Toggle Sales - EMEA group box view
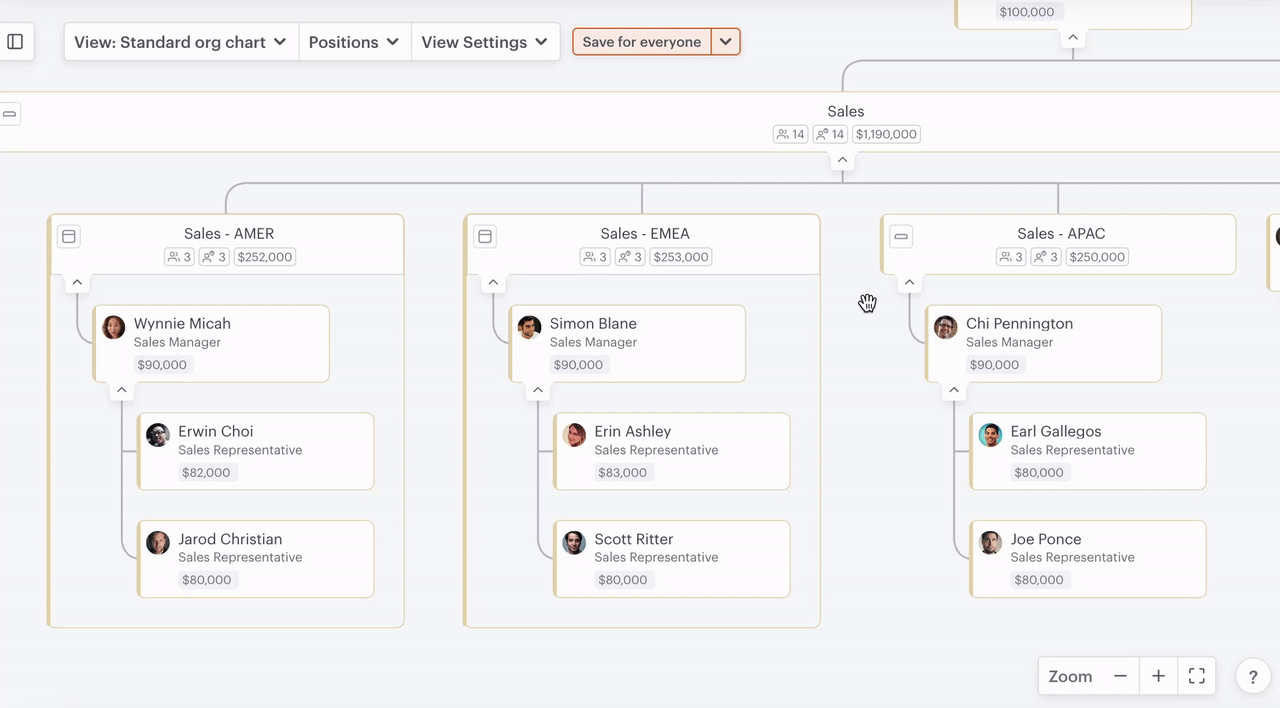 pyautogui.click(x=485, y=236)
